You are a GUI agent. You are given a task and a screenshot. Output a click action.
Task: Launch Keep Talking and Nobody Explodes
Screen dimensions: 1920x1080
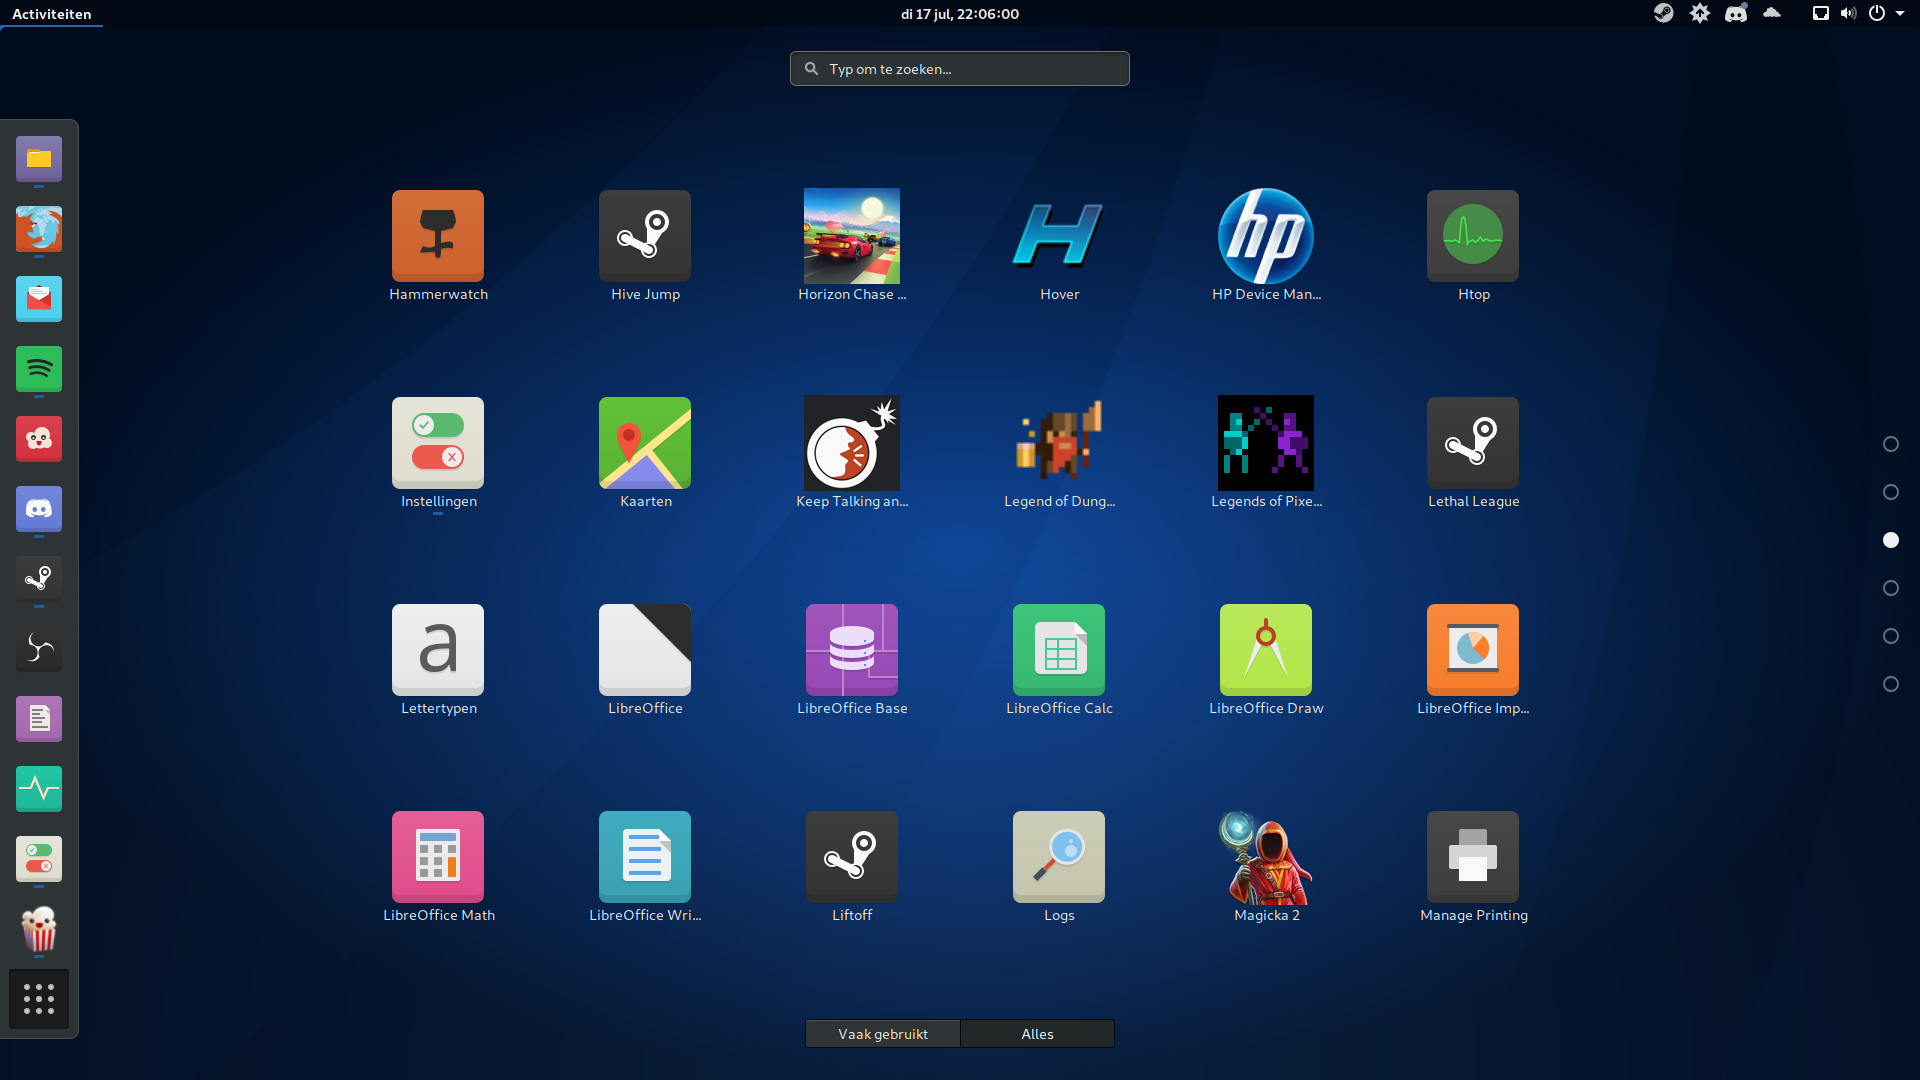click(x=852, y=444)
